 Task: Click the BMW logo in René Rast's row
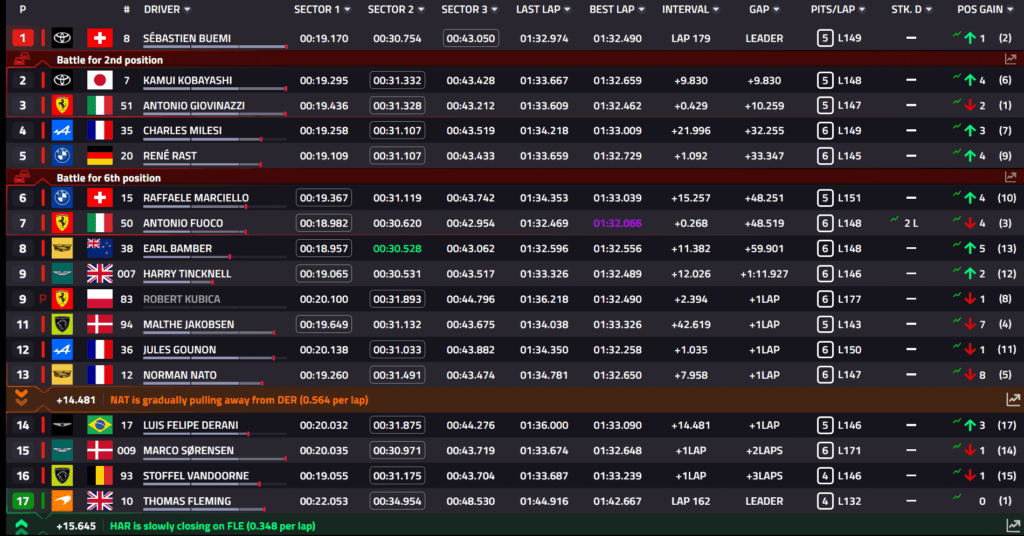tap(62, 156)
